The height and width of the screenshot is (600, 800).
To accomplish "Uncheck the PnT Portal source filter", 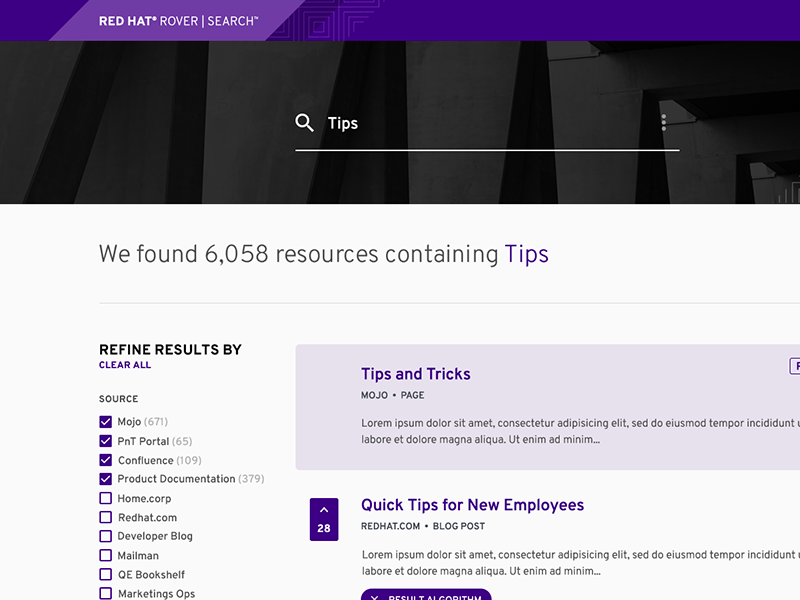I will 105,441.
